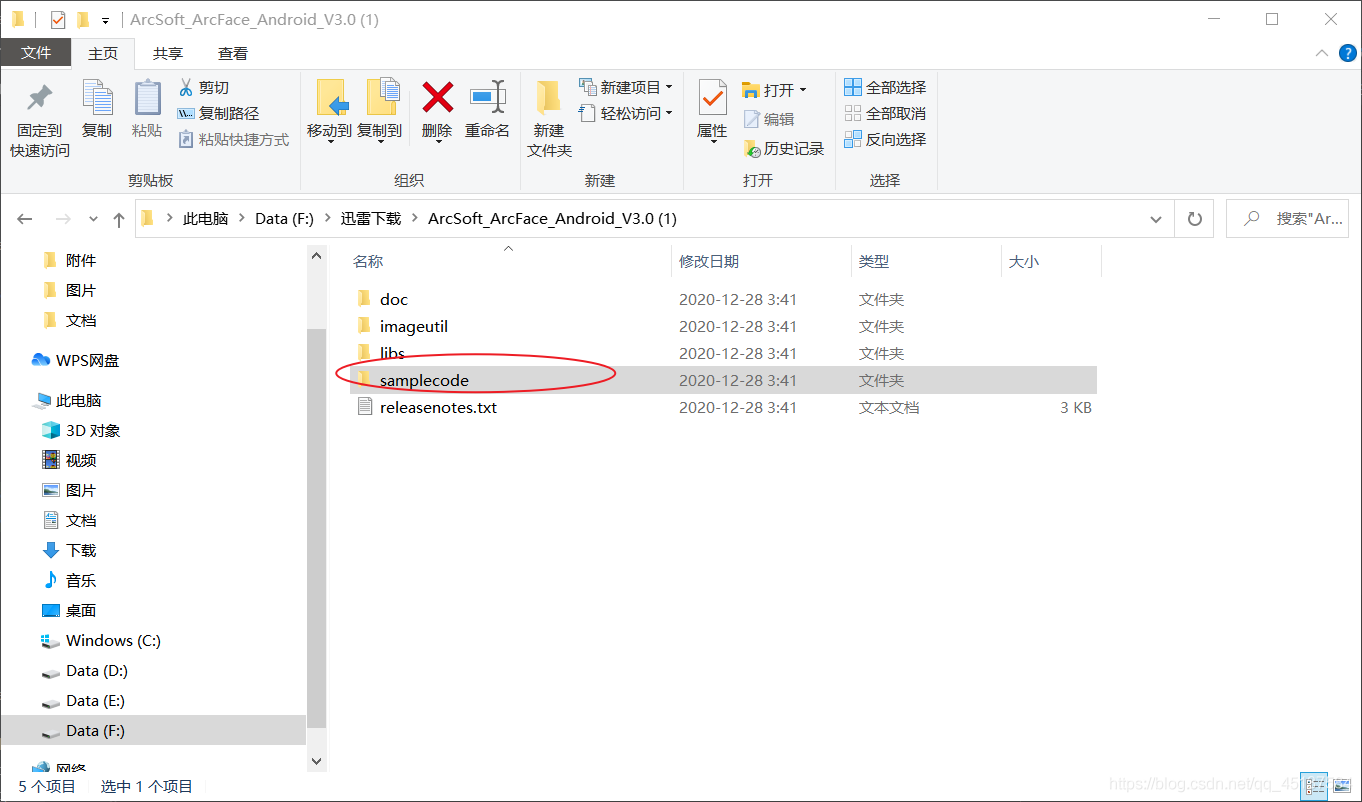Switch to the Share (共享) tab
The width and height of the screenshot is (1362, 802).
click(168, 53)
